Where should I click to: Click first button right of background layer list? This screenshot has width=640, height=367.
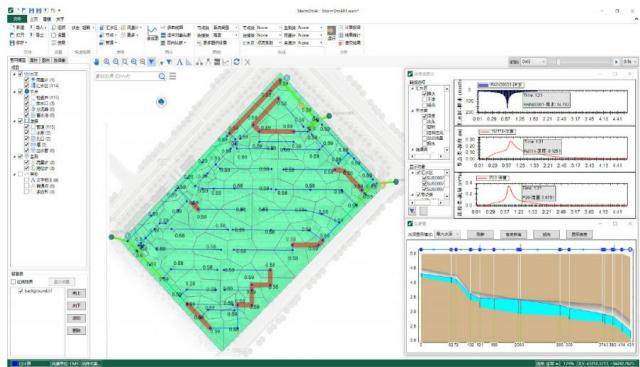tap(76, 293)
